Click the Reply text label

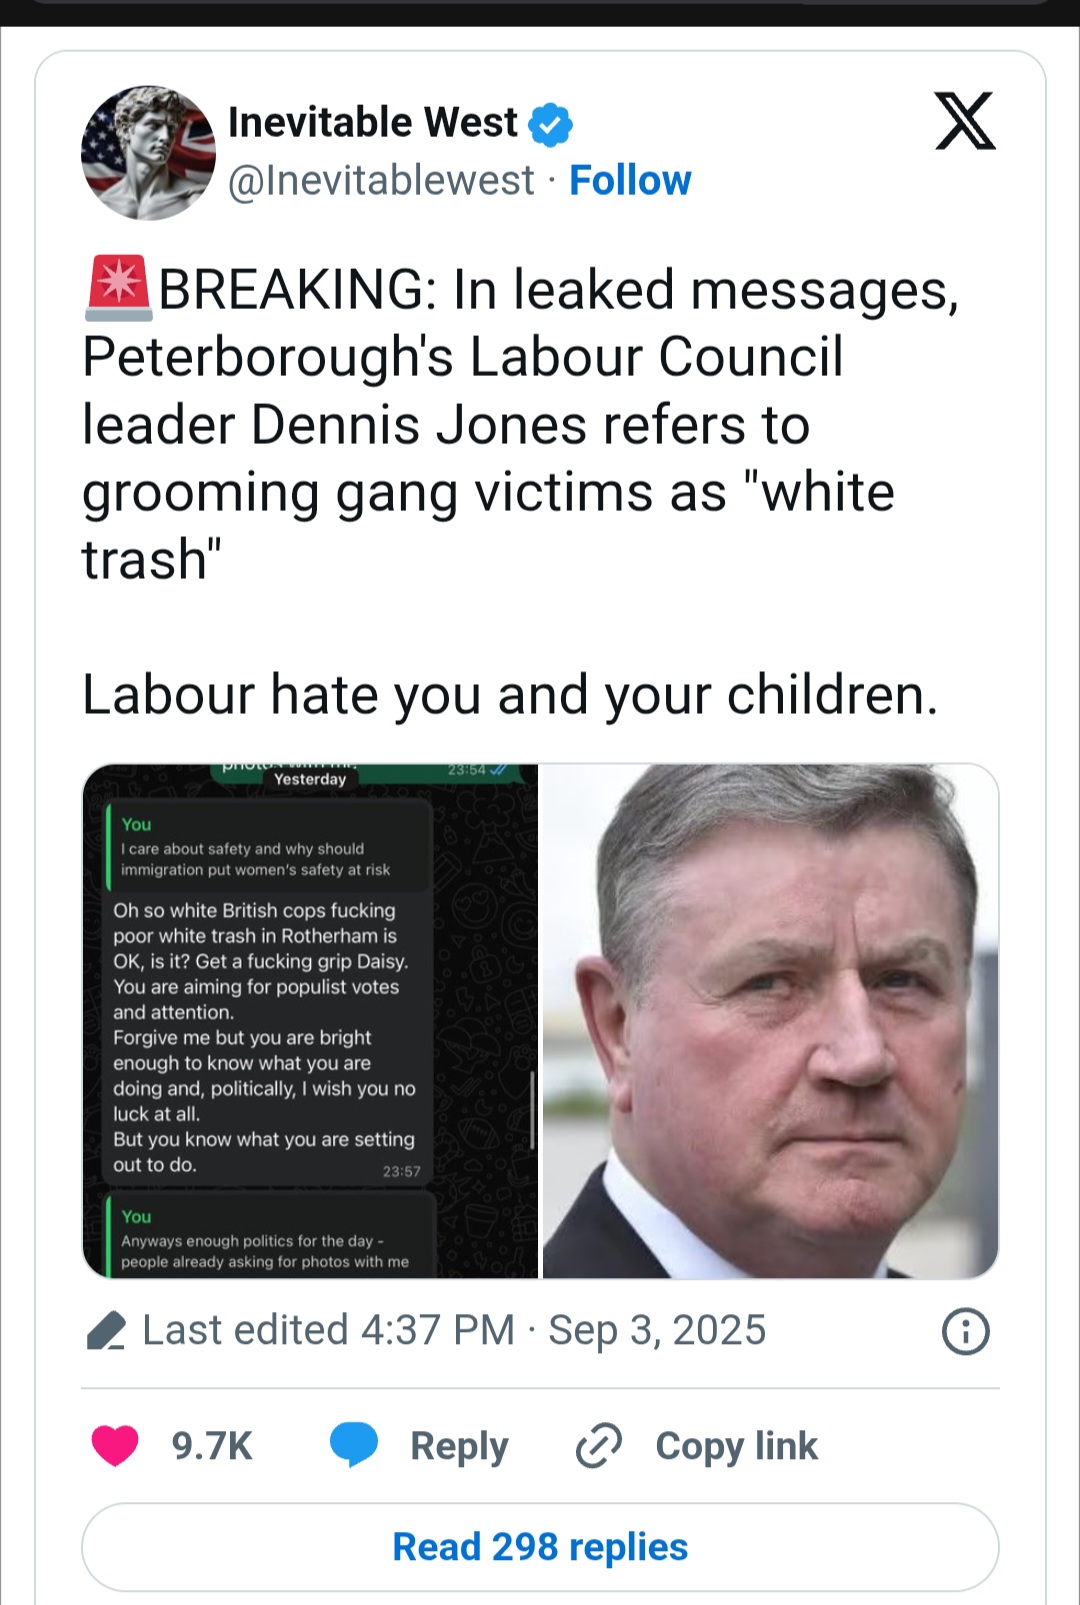(x=459, y=1447)
